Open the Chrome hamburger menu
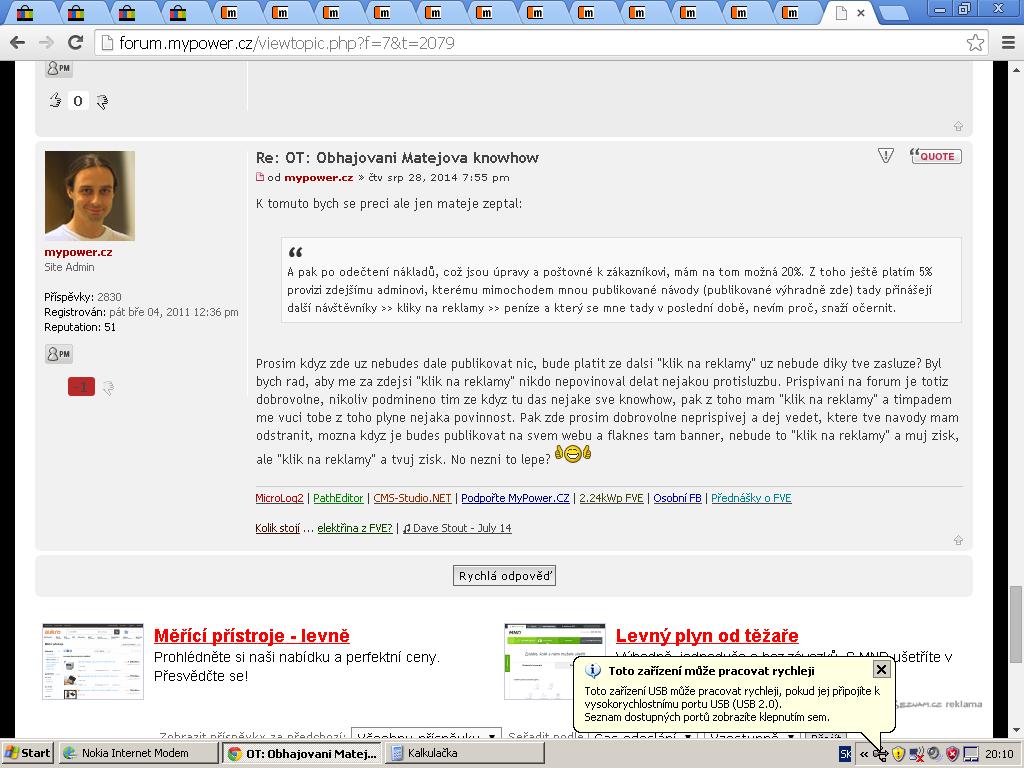The image size is (1024, 768). pos(1007,43)
